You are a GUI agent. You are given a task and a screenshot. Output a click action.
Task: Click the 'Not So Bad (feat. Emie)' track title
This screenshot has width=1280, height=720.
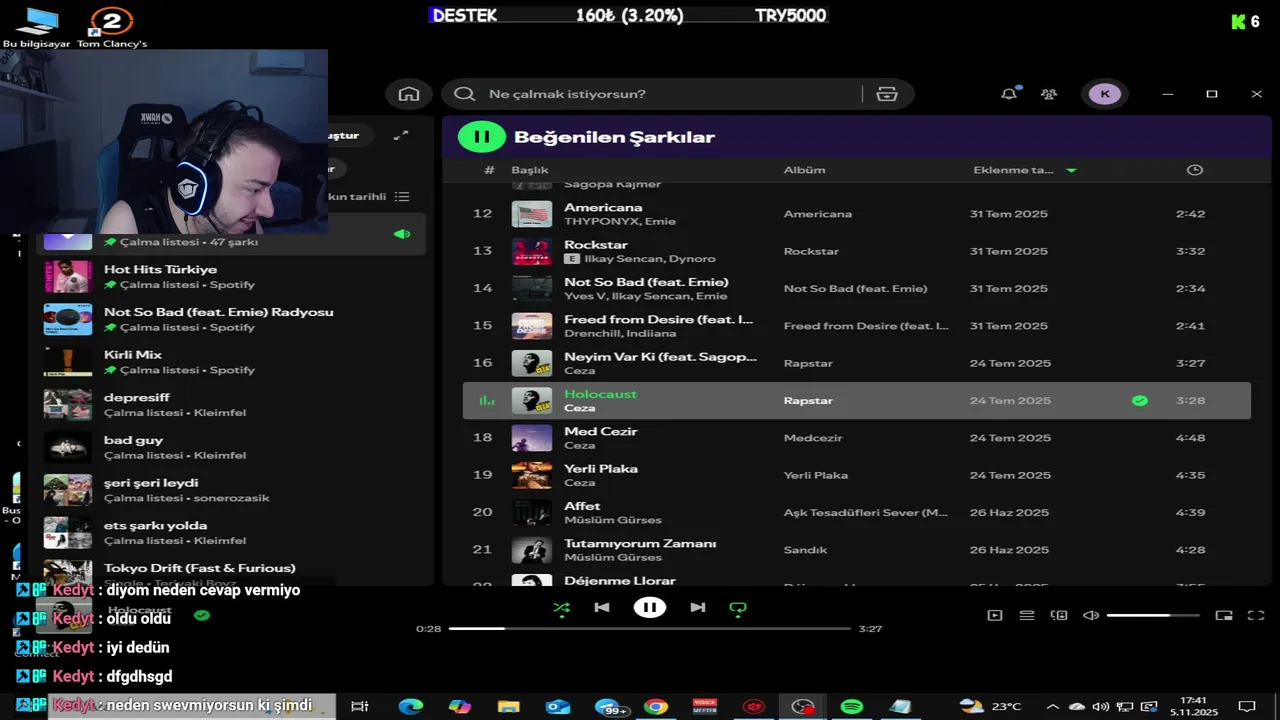tap(646, 282)
